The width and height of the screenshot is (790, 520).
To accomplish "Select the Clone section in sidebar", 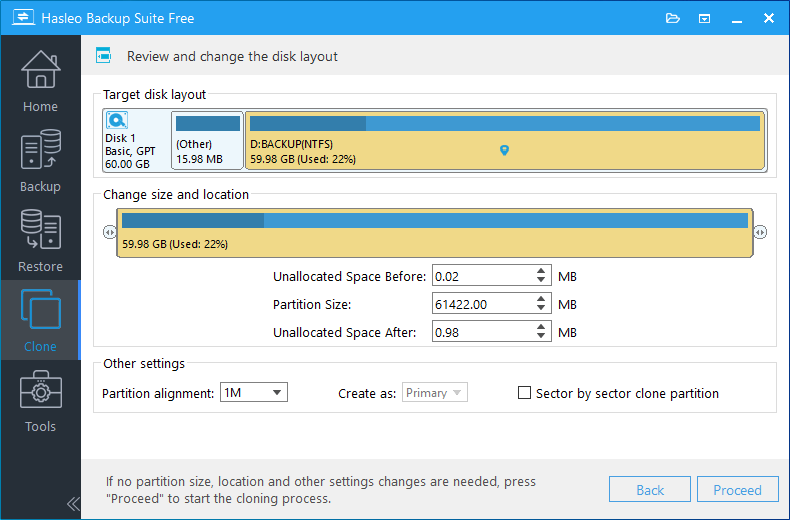I will 40,320.
